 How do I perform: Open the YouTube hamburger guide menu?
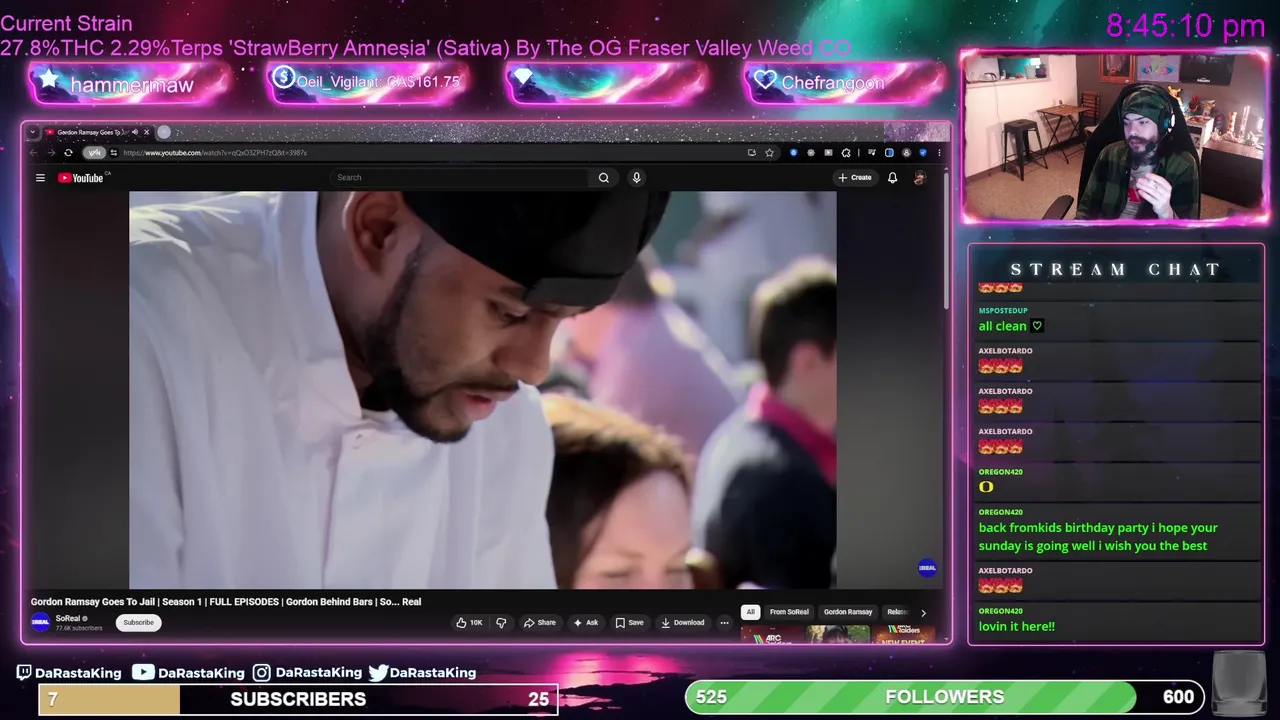coord(40,178)
